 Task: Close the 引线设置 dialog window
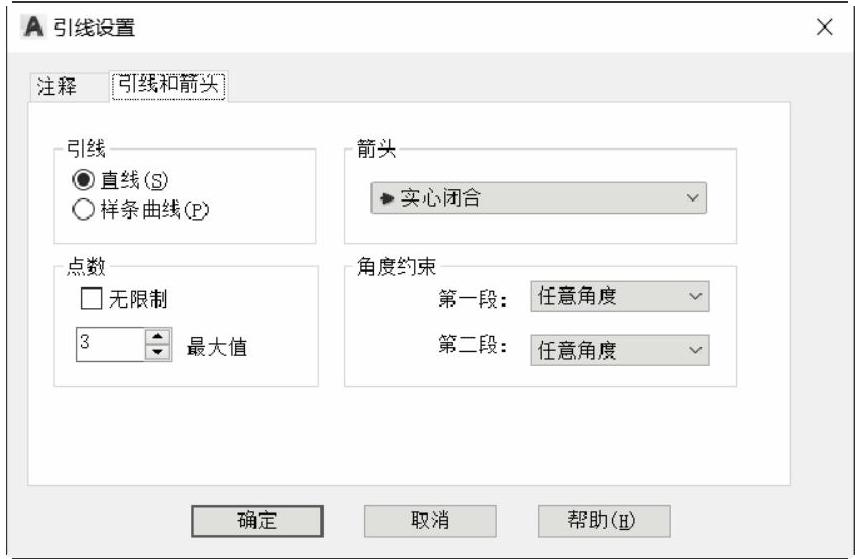click(x=824, y=27)
